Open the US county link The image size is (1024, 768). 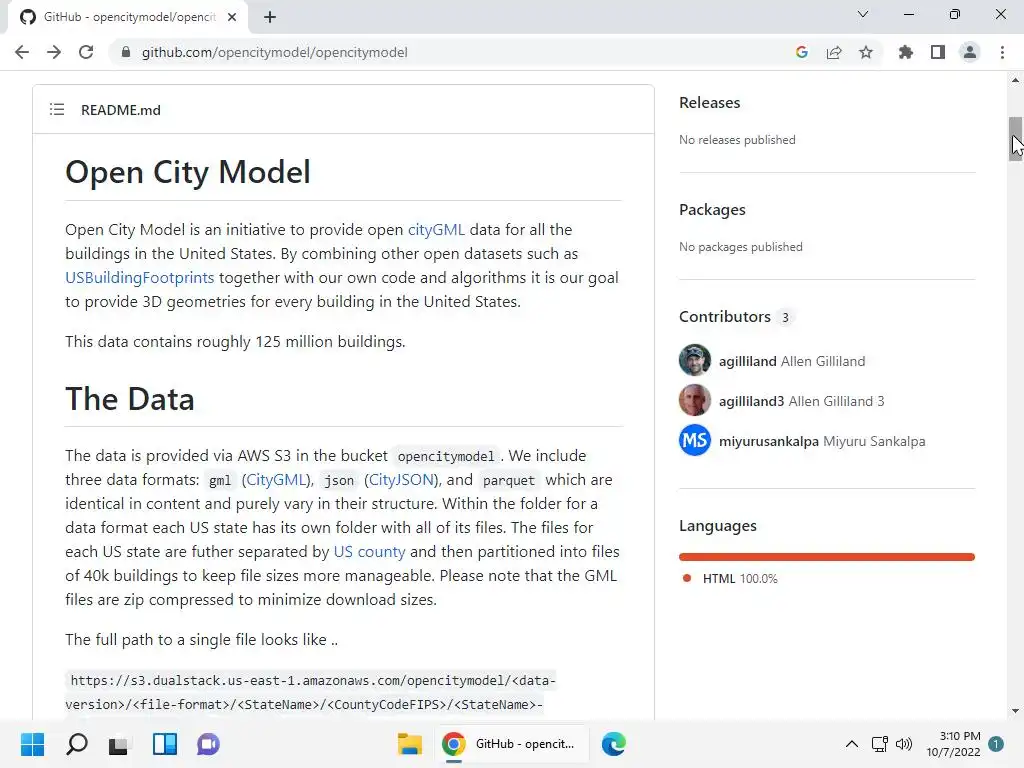[x=370, y=552]
